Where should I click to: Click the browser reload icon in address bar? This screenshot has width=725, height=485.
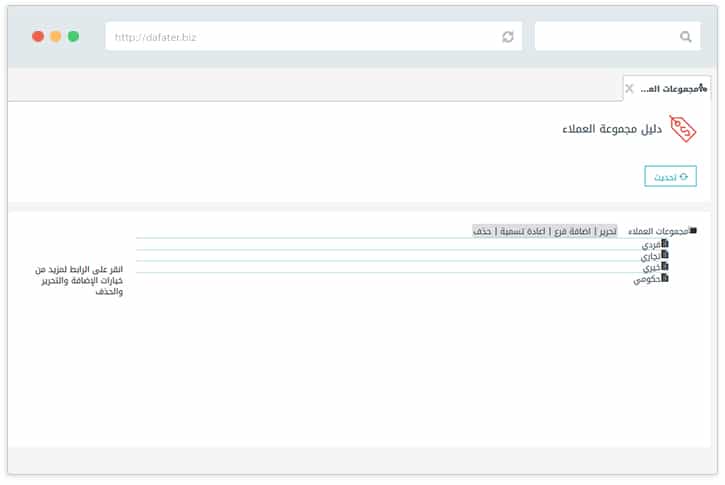pyautogui.click(x=508, y=37)
